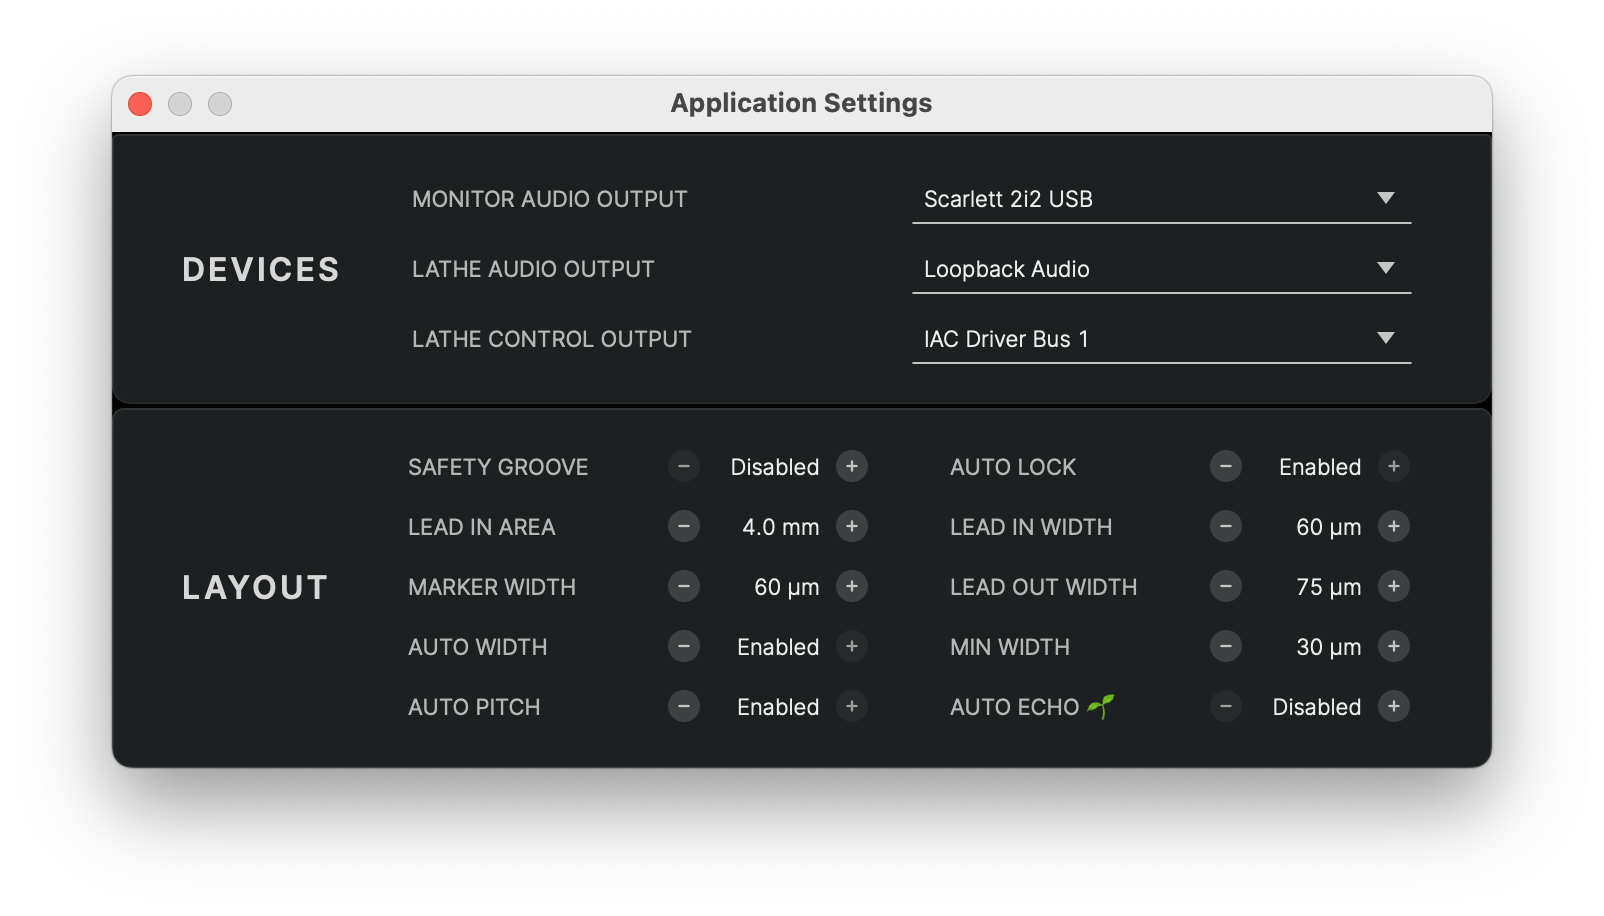The width and height of the screenshot is (1604, 916).
Task: Increase Lead In Width value
Action: tap(1394, 527)
